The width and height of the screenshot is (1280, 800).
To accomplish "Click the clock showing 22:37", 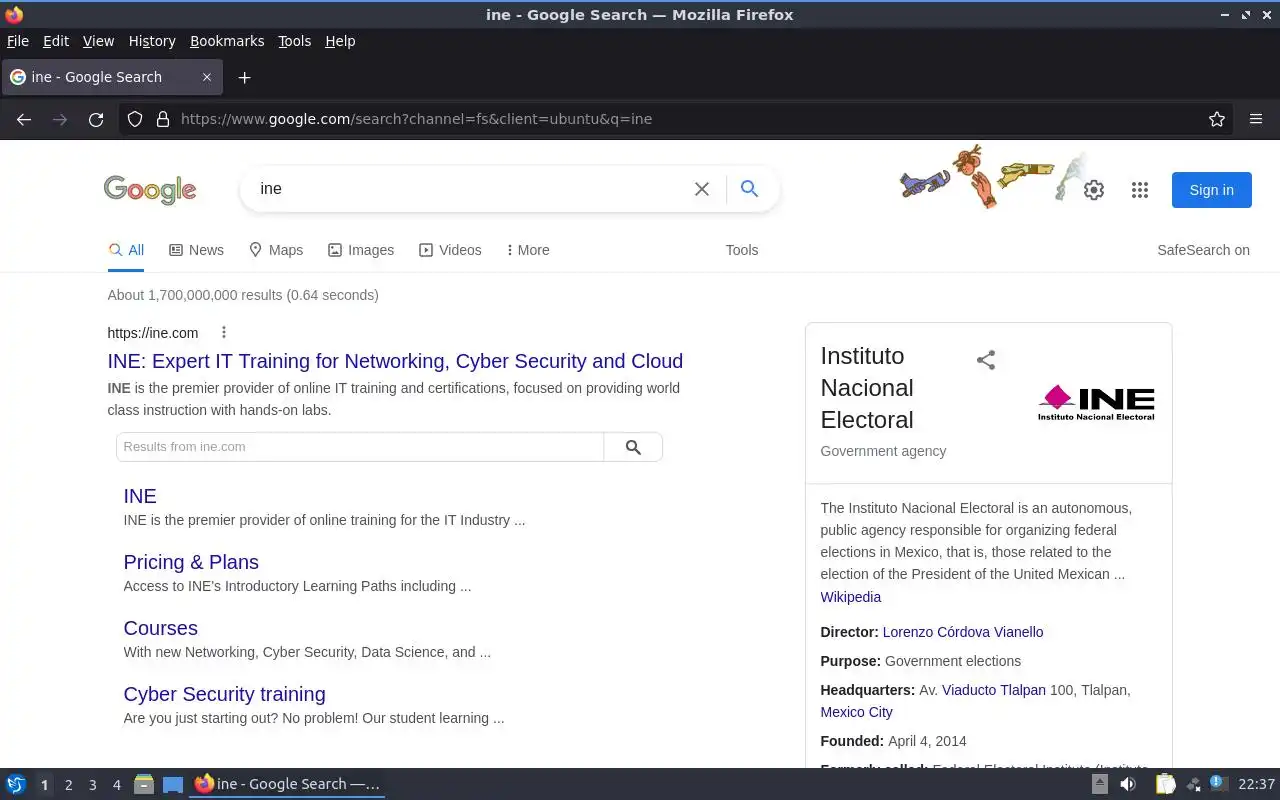I will [1256, 785].
